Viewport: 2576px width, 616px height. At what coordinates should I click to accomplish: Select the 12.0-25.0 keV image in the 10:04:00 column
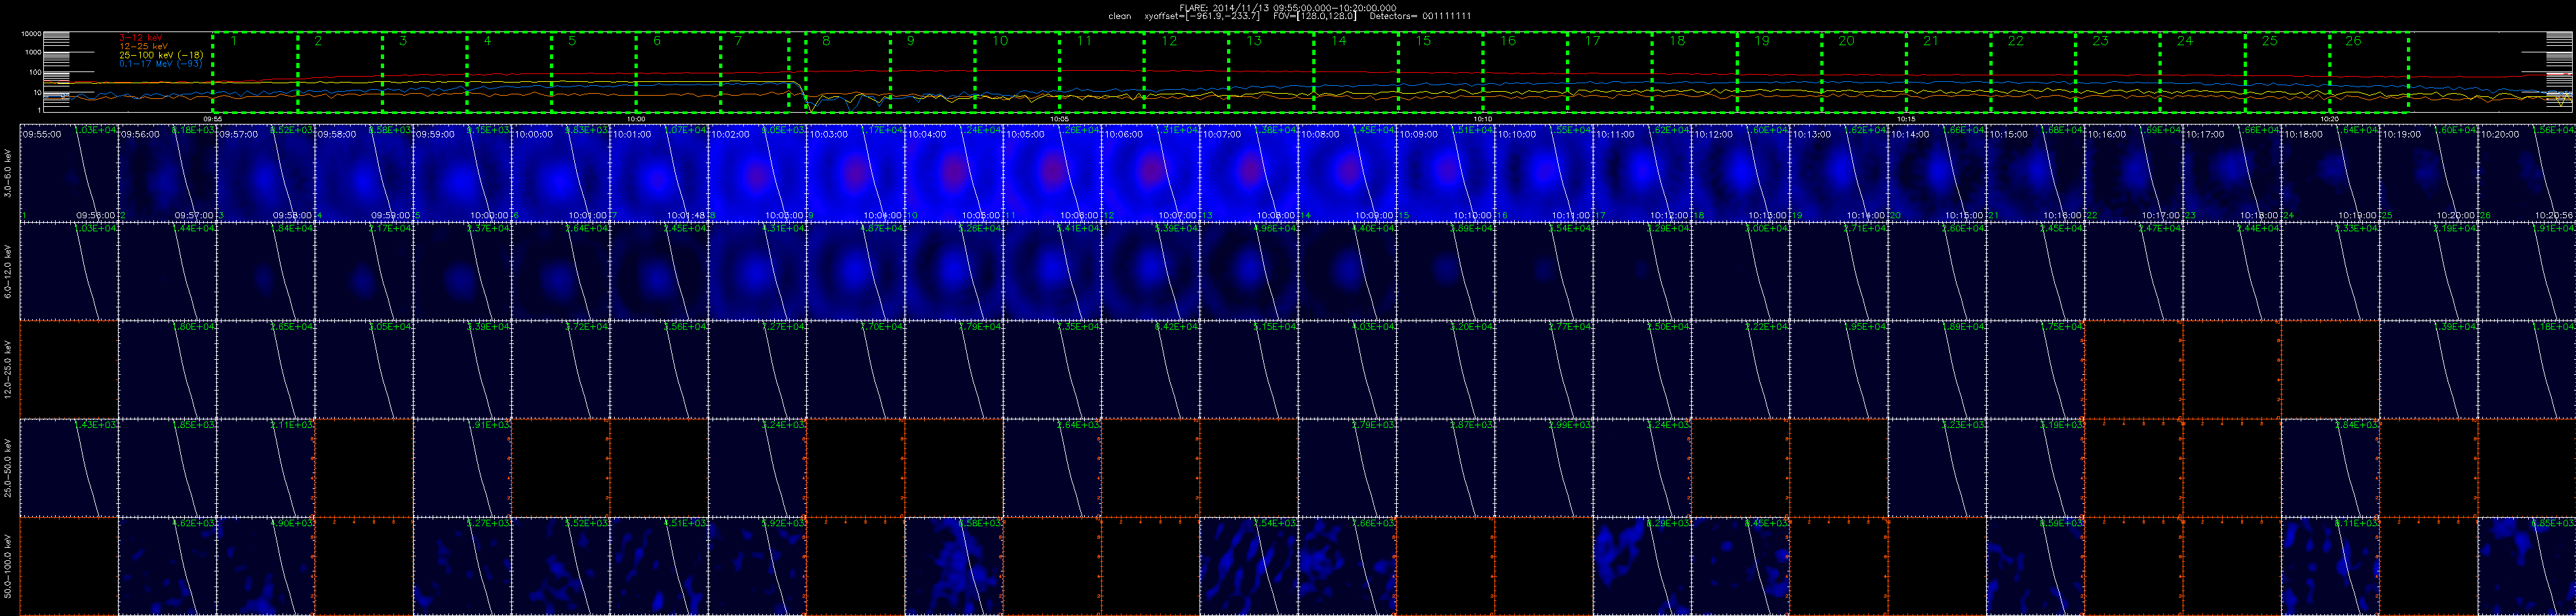point(954,369)
